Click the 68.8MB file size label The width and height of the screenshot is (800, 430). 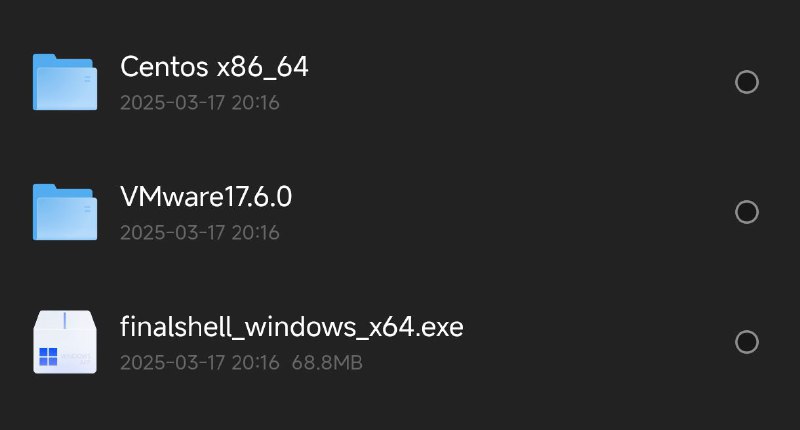[326, 363]
